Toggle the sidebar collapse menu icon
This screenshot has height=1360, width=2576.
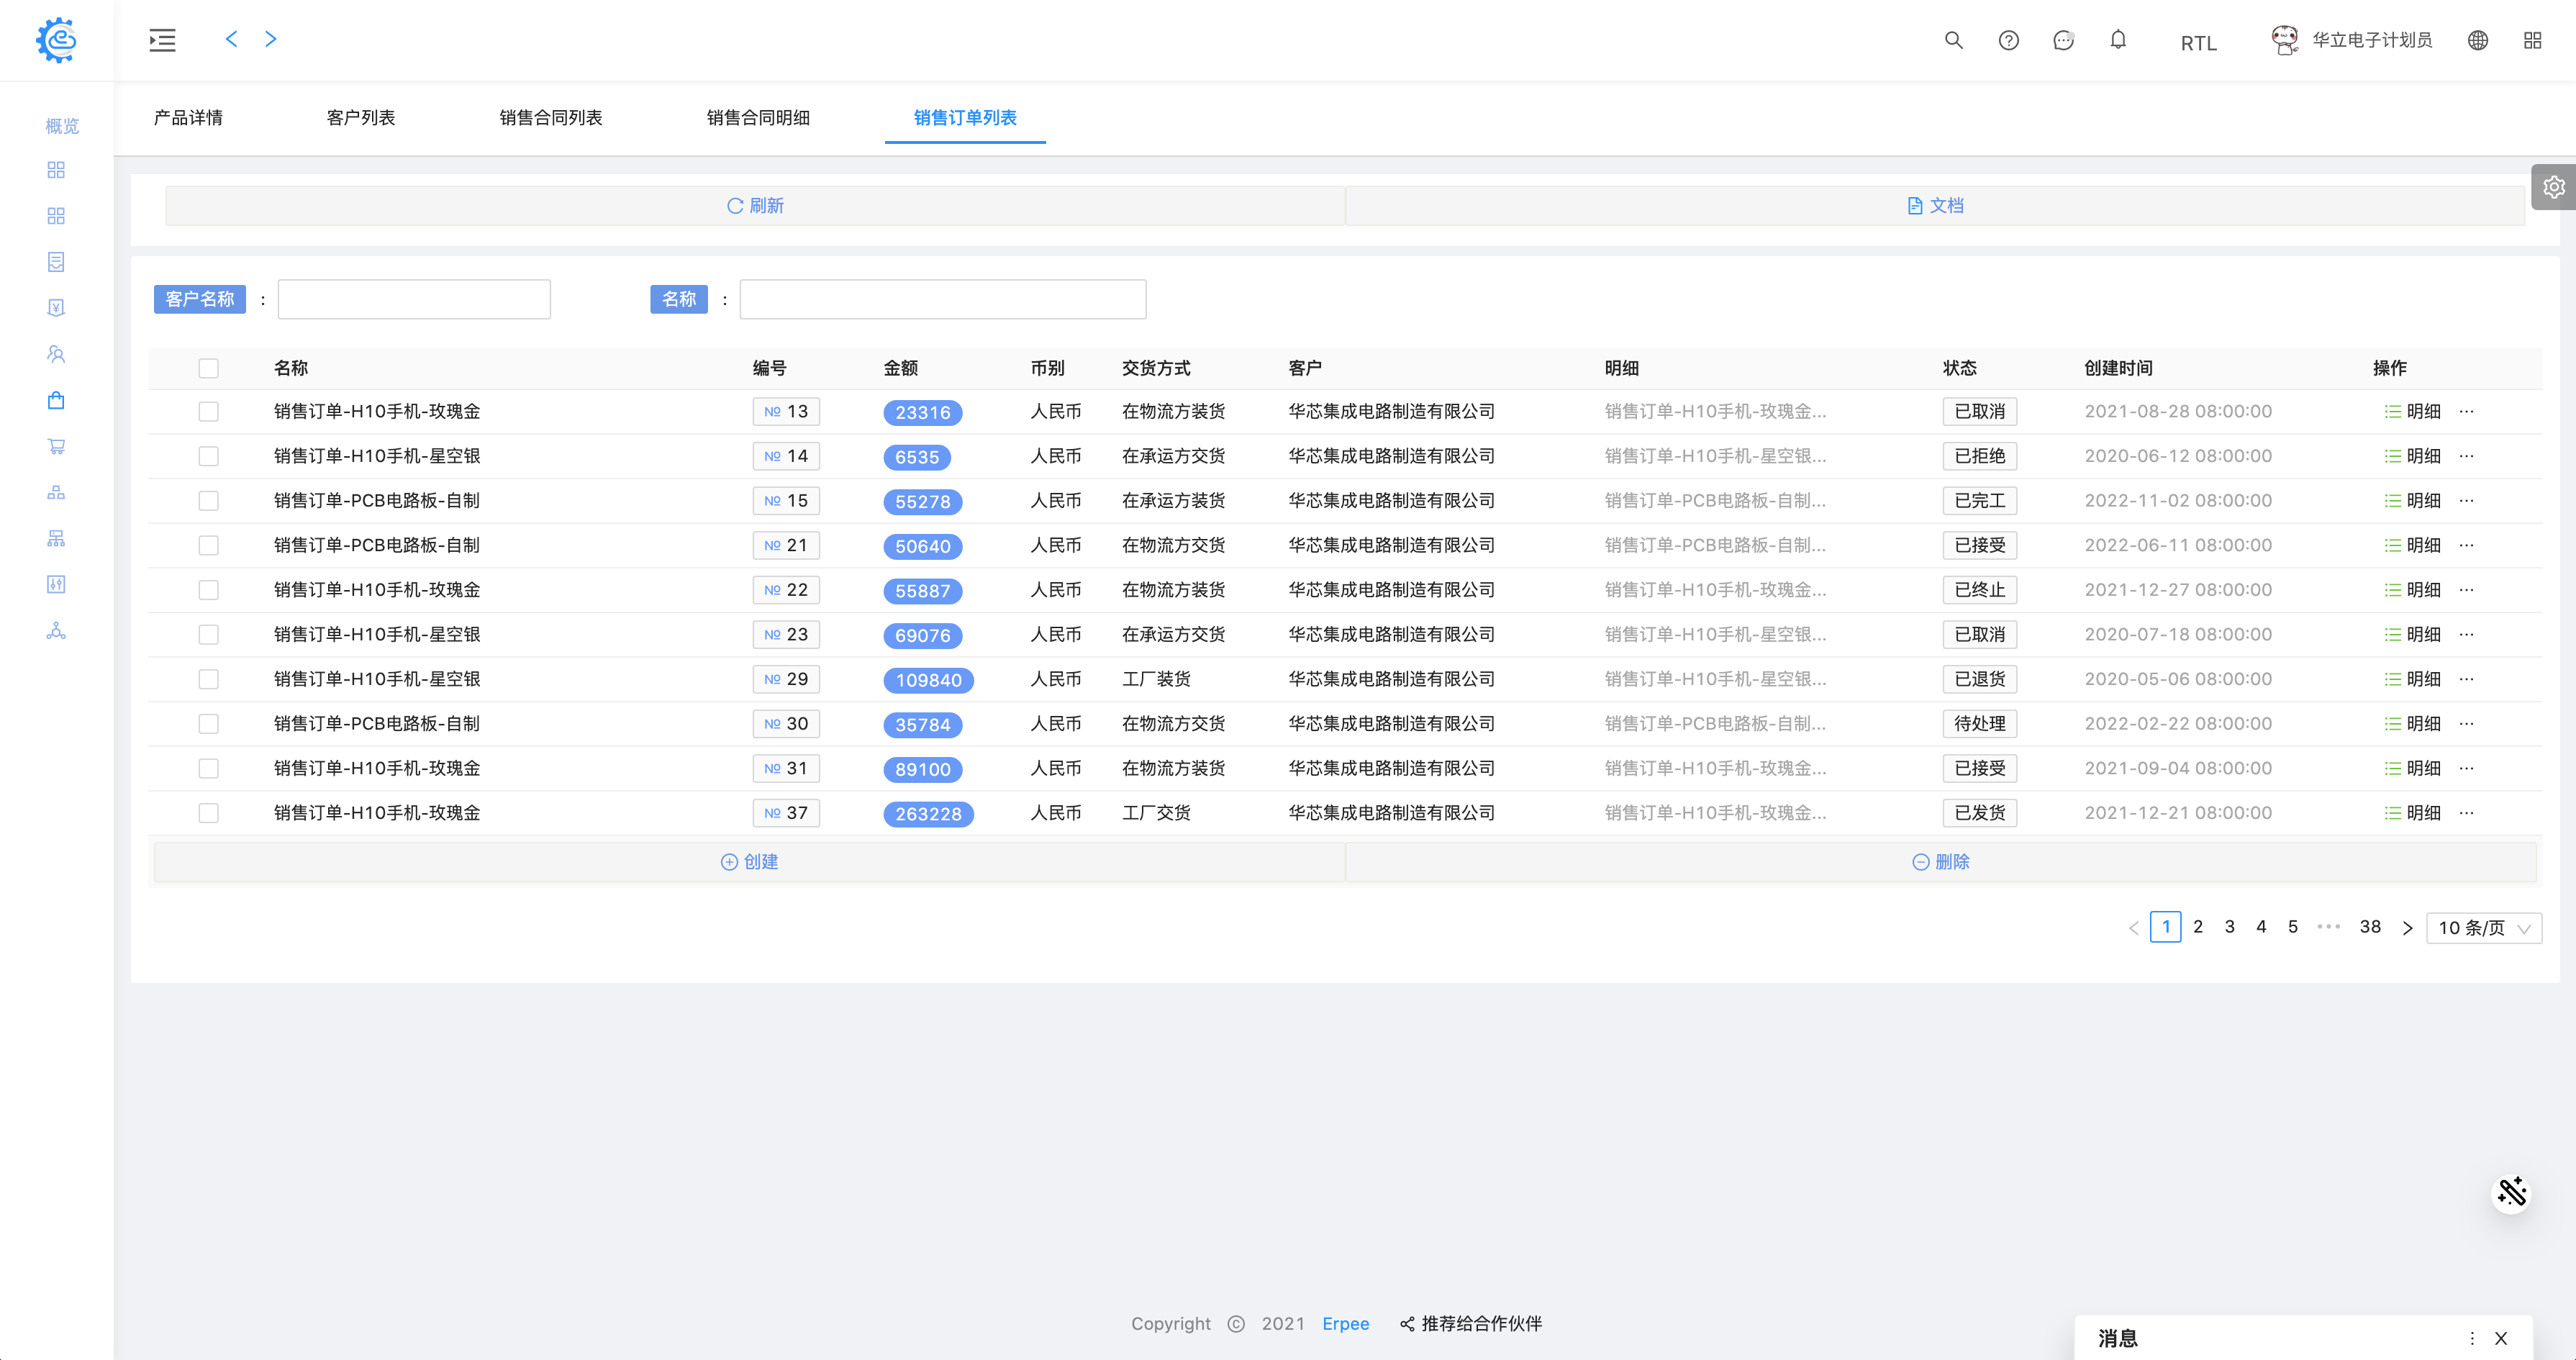click(x=162, y=40)
